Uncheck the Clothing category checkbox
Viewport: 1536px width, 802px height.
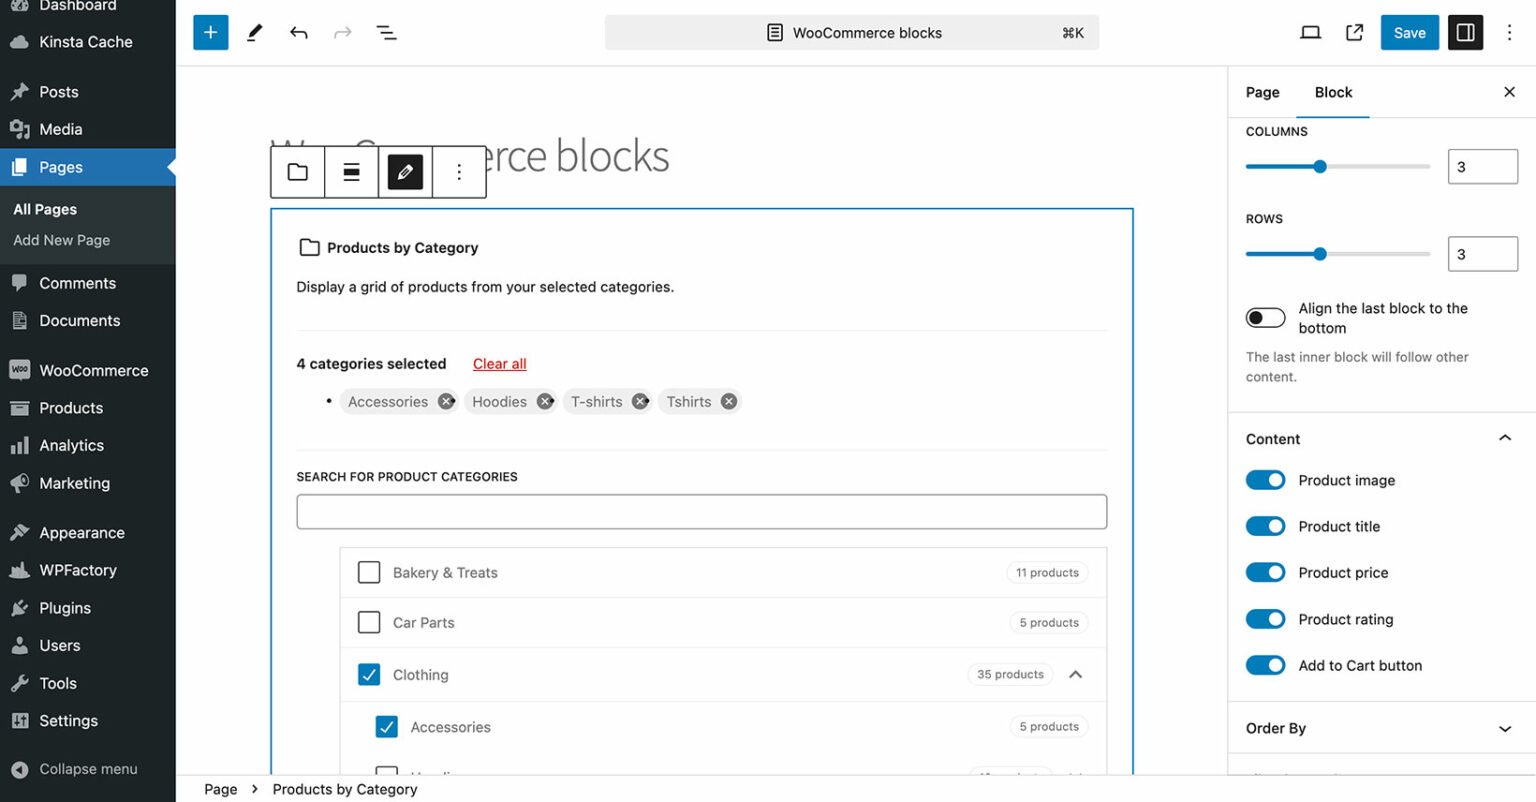(369, 674)
